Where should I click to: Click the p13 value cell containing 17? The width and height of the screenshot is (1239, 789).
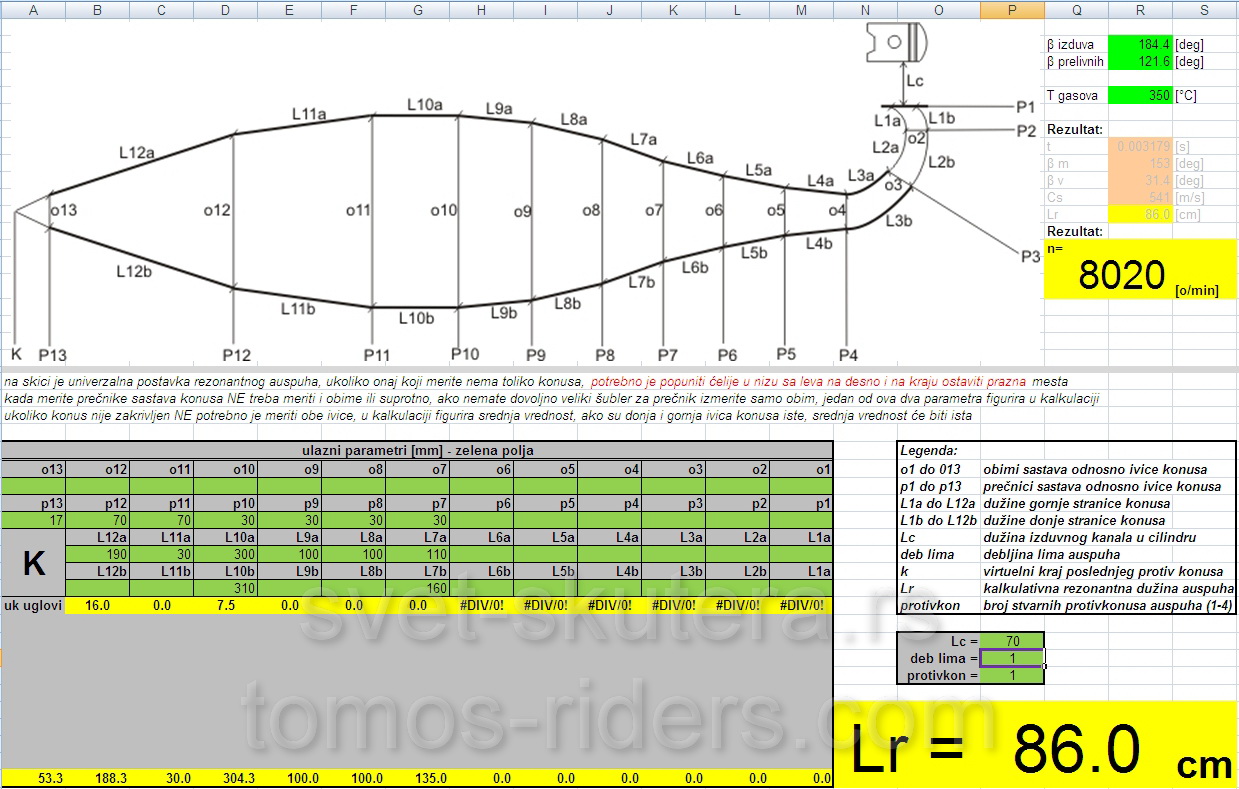[x=33, y=520]
